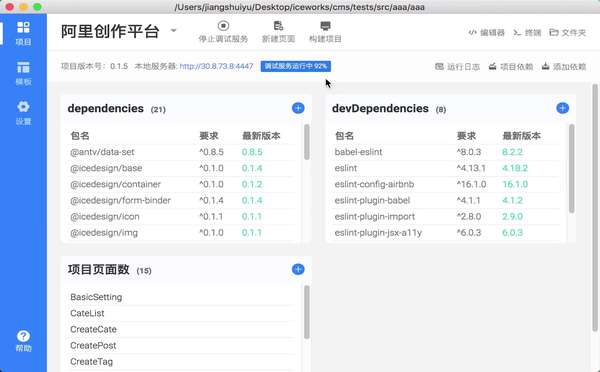Open 运行日志 run log
This screenshot has height=372, width=600.
(457, 67)
